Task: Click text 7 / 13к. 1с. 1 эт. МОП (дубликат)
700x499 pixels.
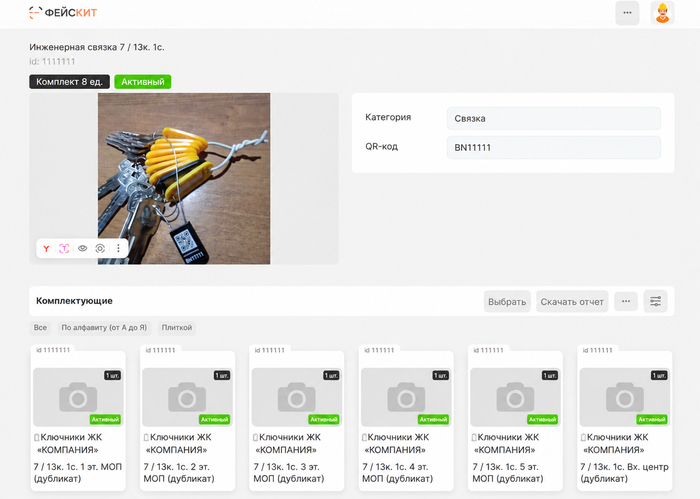Action: (x=78, y=473)
